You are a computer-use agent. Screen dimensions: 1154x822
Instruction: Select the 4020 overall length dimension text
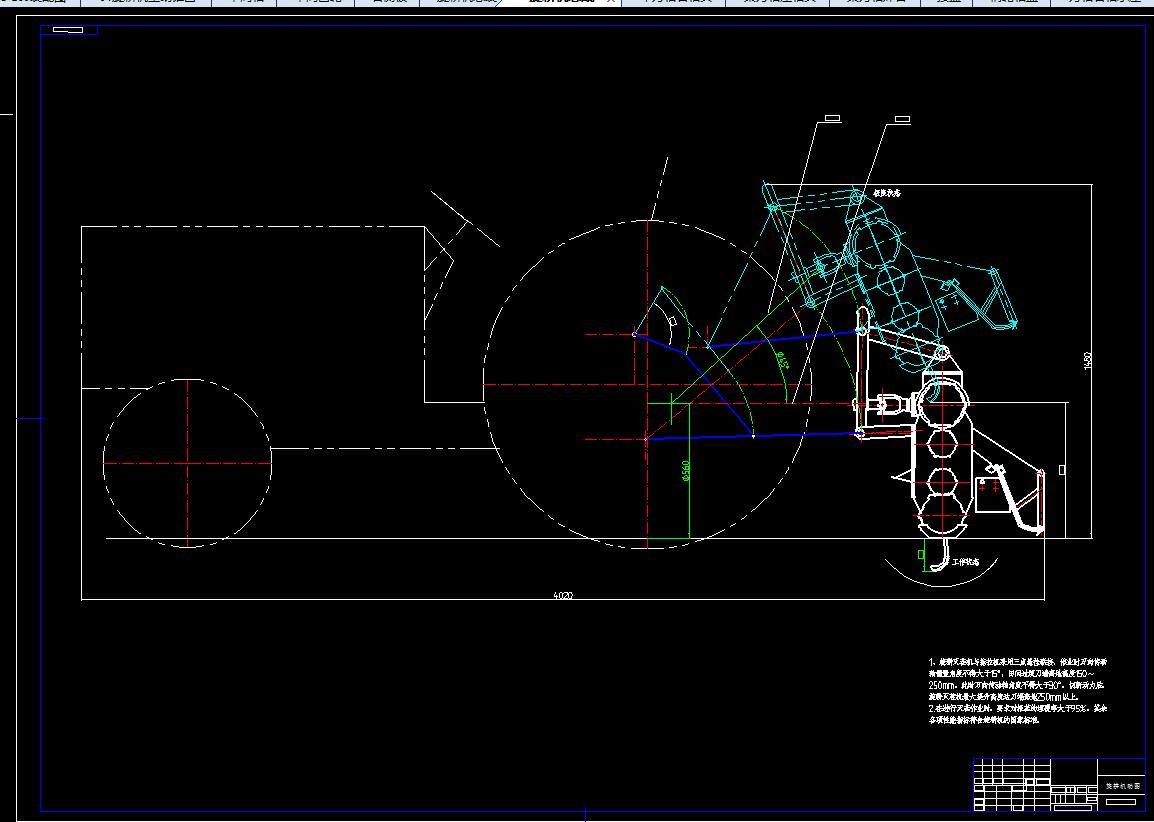(562, 595)
